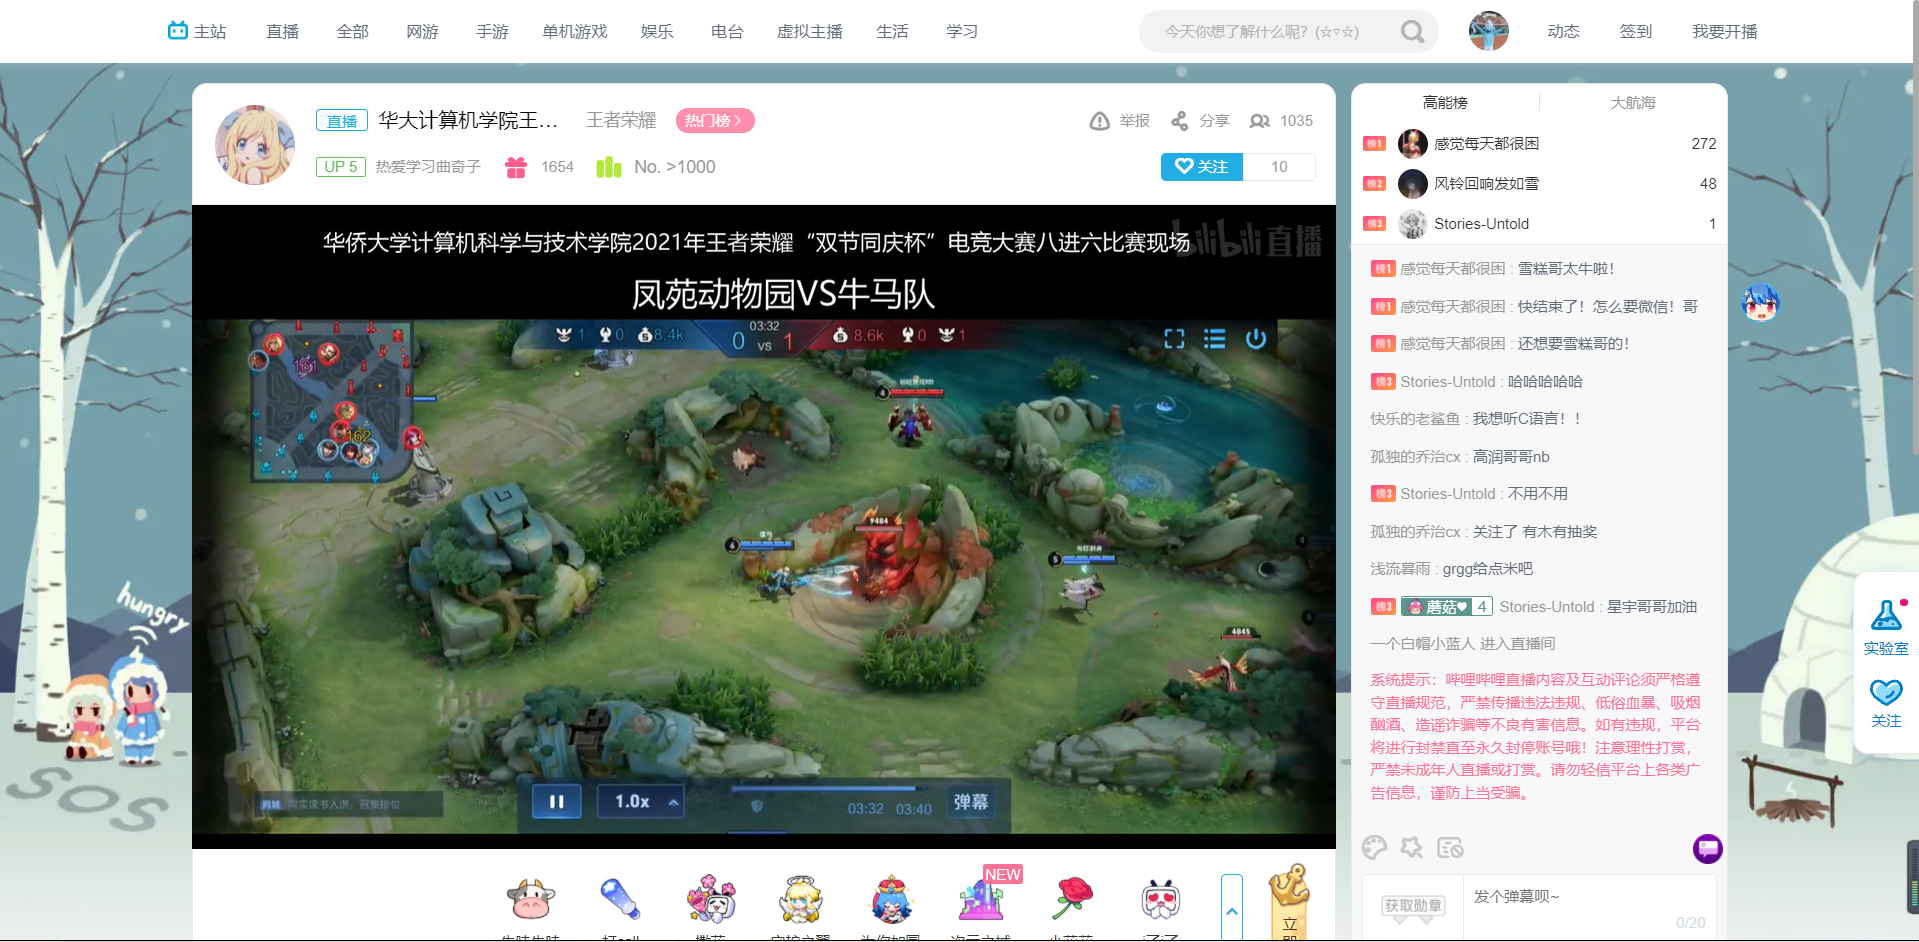Switch to the 大航海 tab
1919x942 pixels.
(1633, 102)
